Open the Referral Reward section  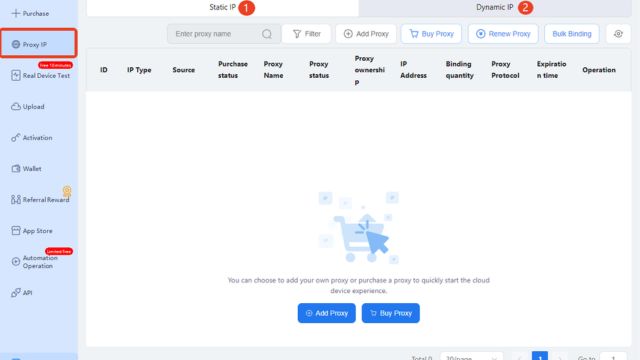coord(40,200)
